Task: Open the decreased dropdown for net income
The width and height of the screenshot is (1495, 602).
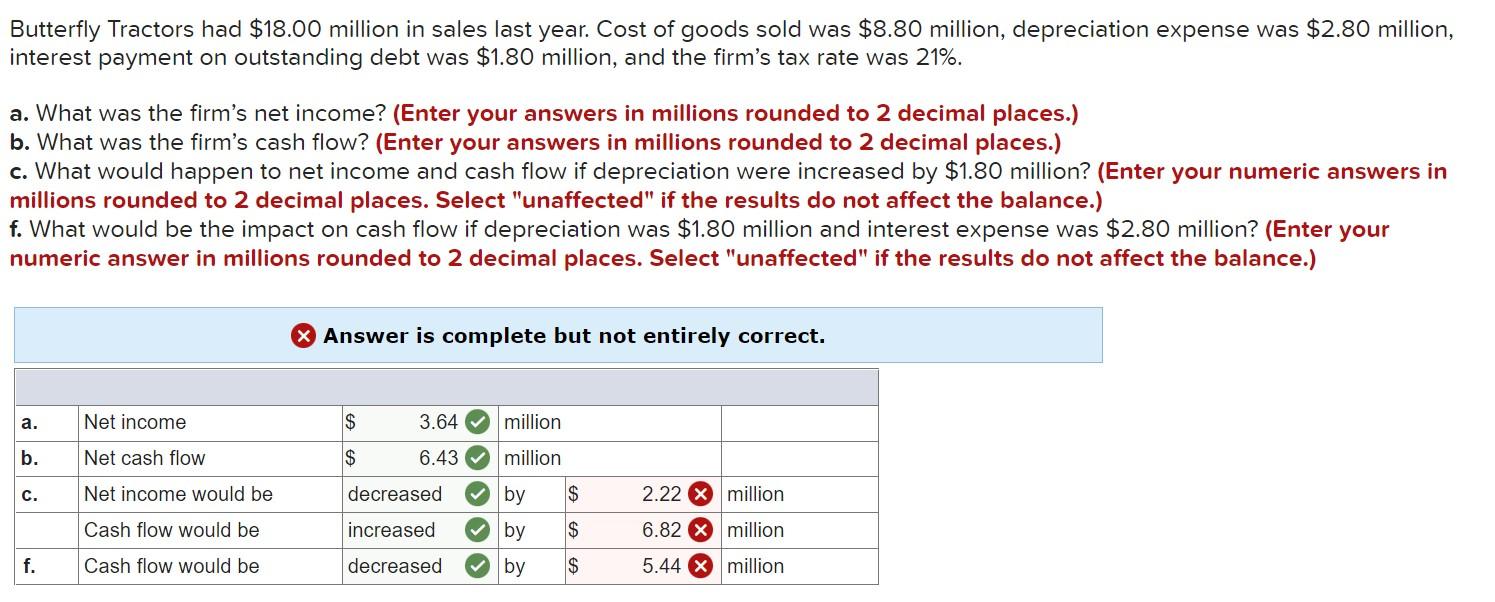Action: coord(400,494)
